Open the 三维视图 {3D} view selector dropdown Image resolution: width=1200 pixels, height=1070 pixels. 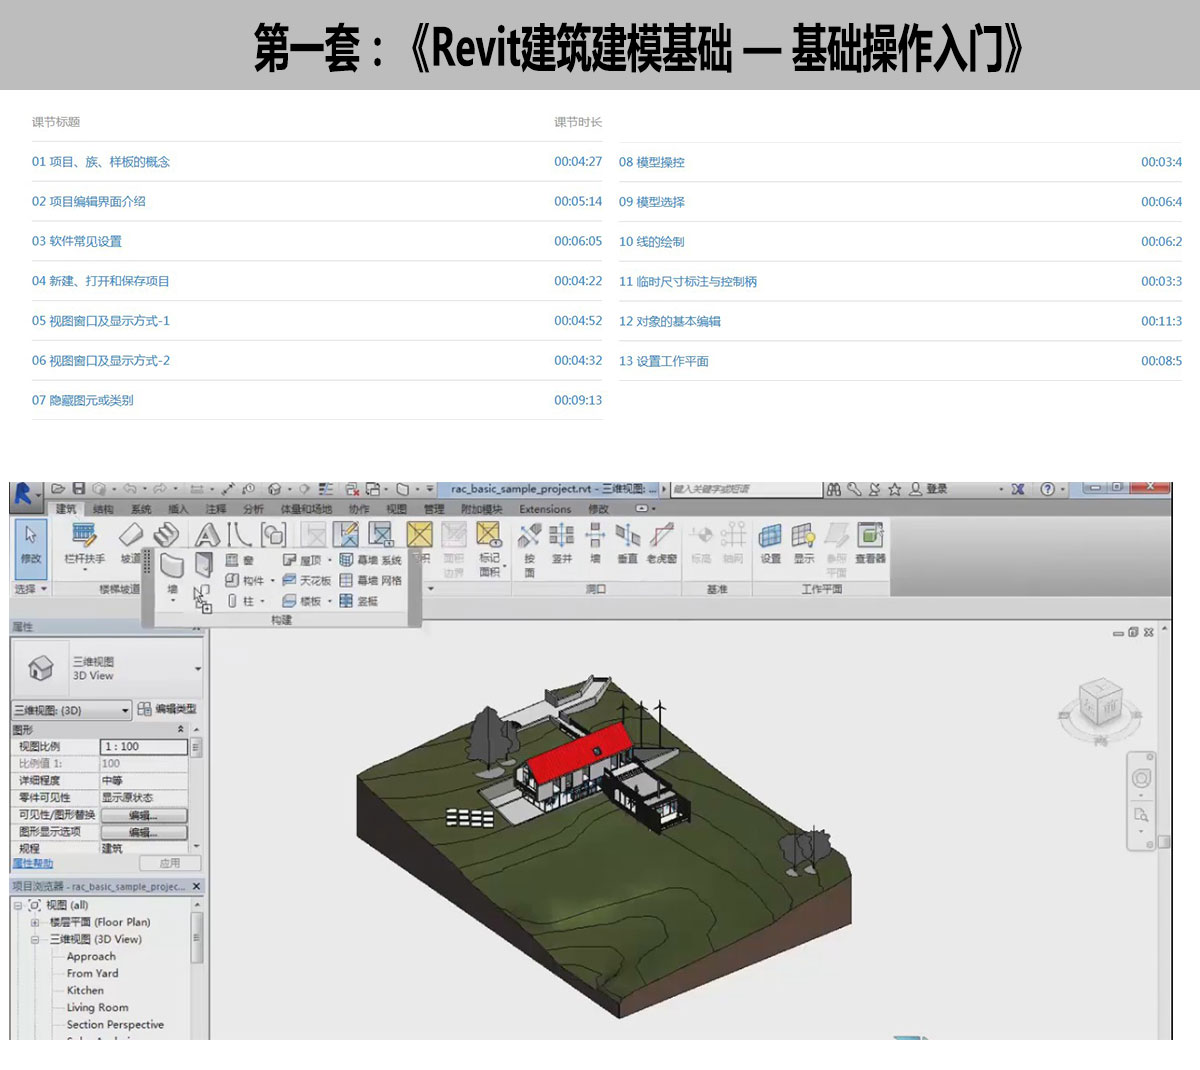pos(72,710)
